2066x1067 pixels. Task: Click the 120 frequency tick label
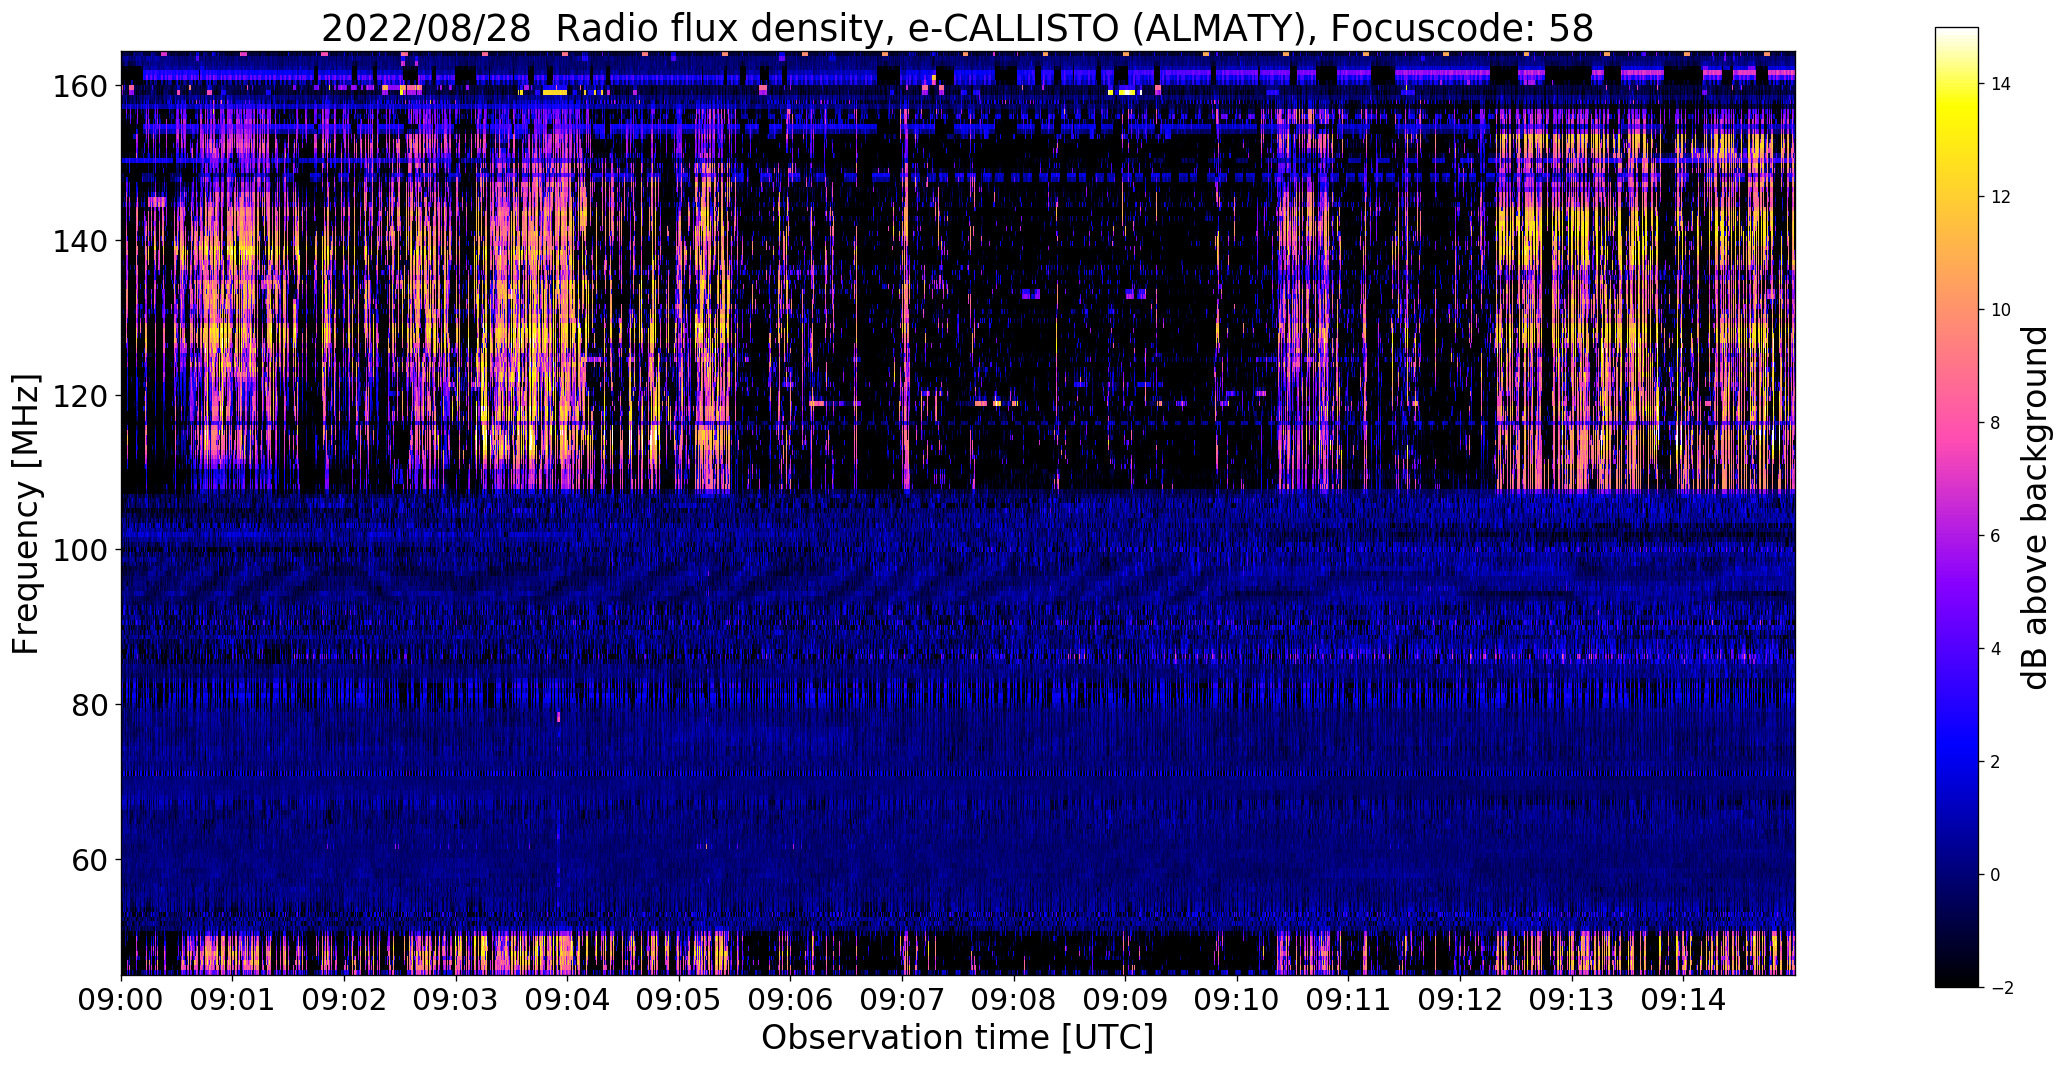pos(81,396)
